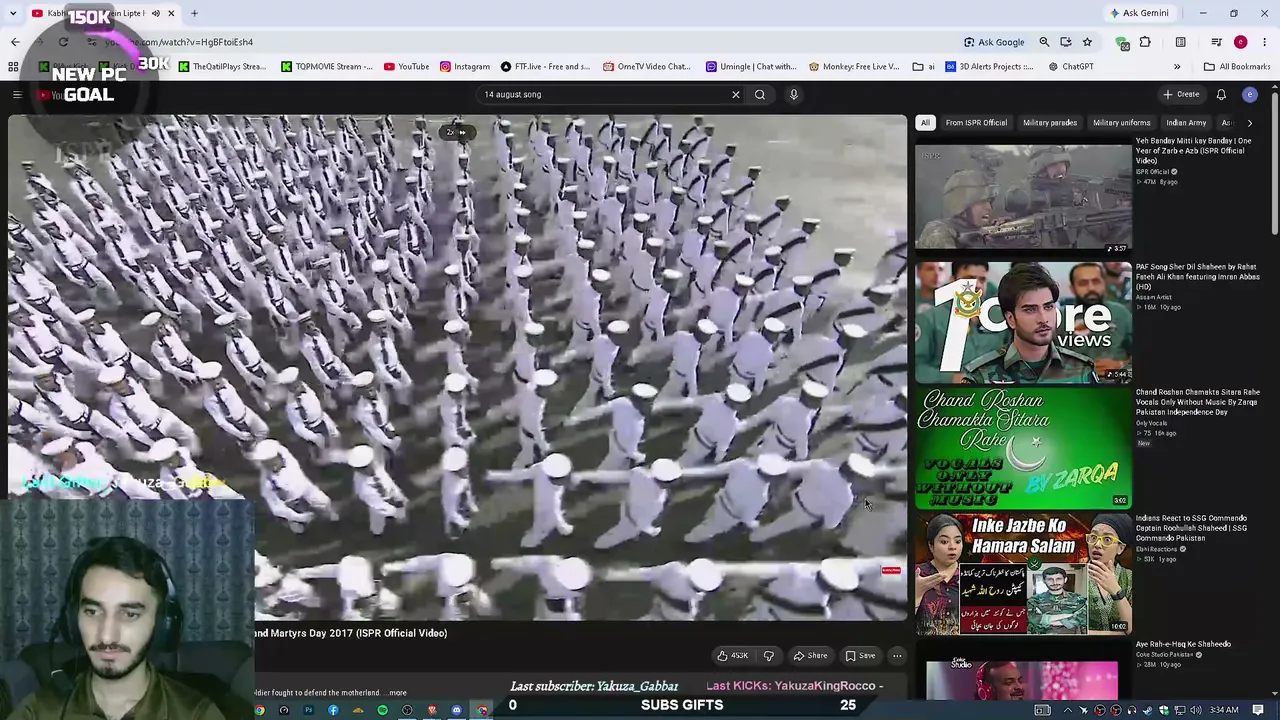The image size is (1280, 720).
Task: Go back with Chrome's back arrow
Action: (15, 42)
